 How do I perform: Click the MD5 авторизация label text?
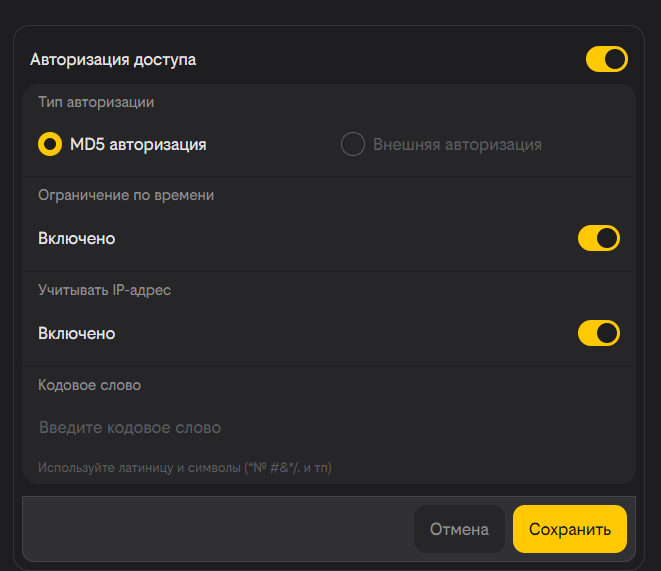(138, 145)
